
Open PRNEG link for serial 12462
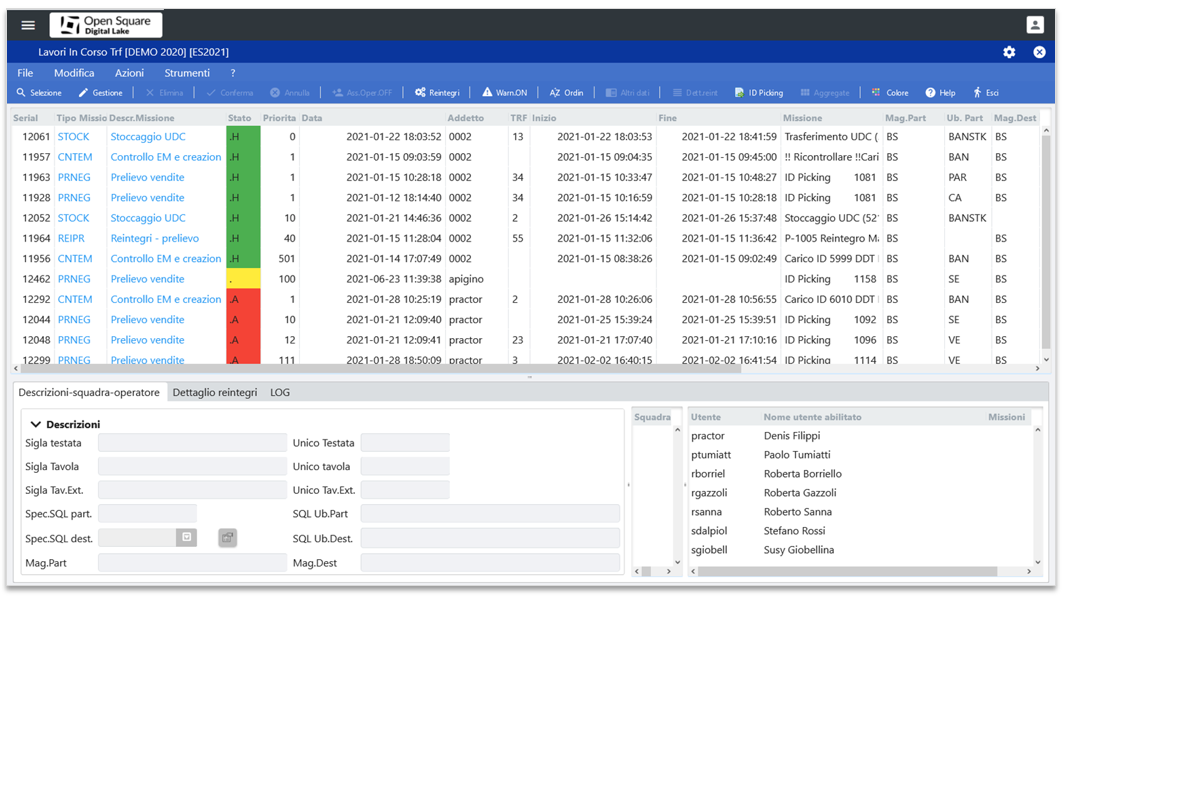pos(74,279)
